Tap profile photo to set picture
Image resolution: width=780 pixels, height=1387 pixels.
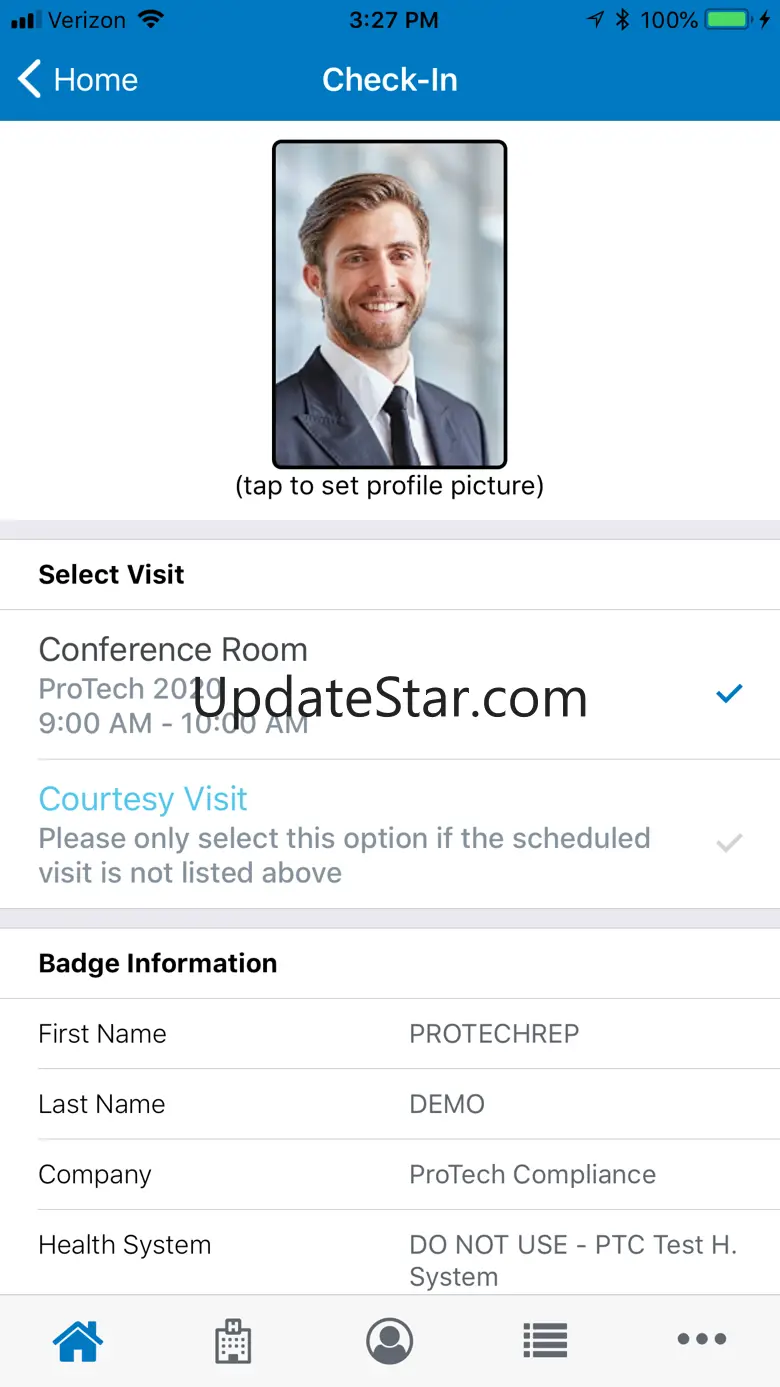pyautogui.click(x=390, y=304)
